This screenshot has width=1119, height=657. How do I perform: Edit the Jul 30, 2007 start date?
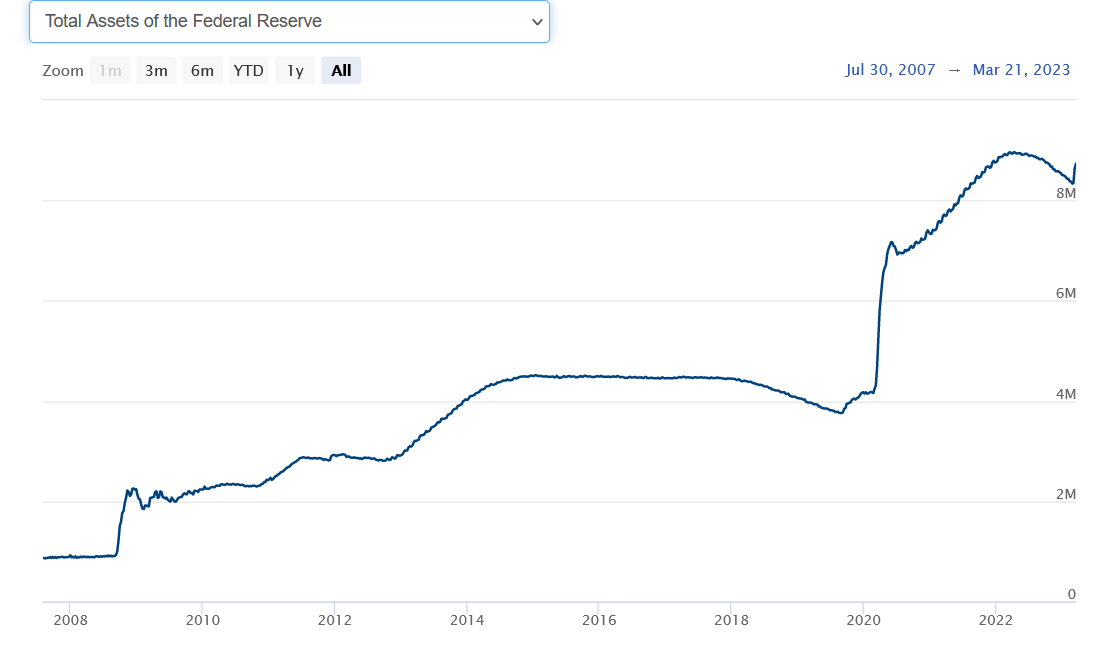point(890,70)
